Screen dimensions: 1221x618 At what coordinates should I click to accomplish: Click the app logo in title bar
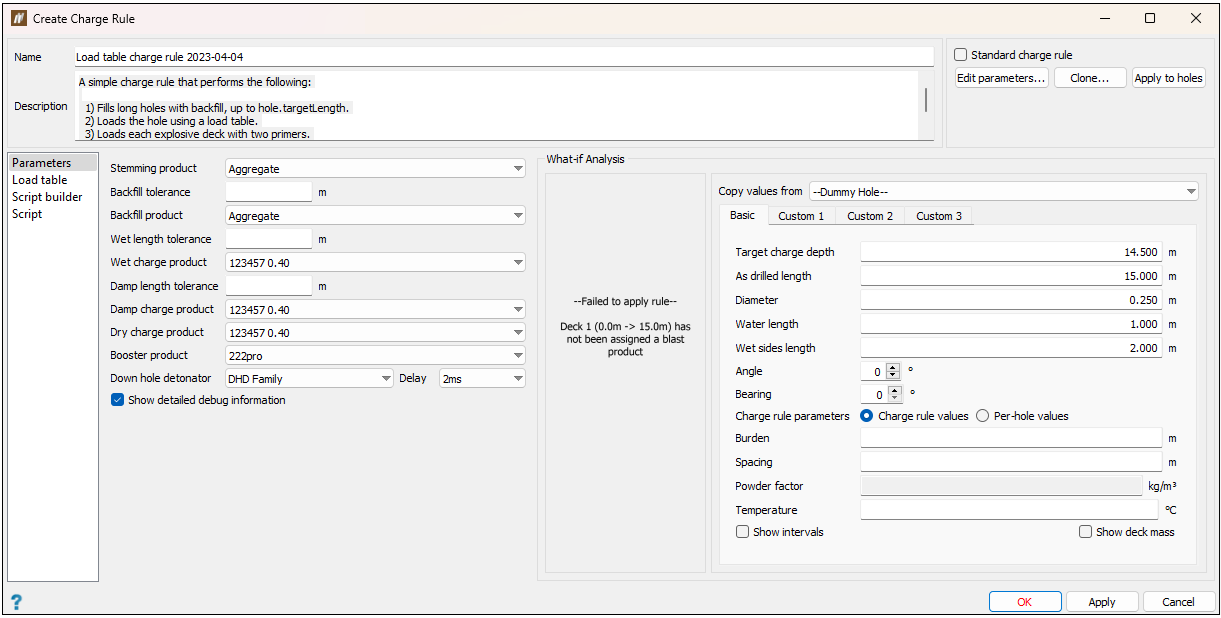point(18,19)
